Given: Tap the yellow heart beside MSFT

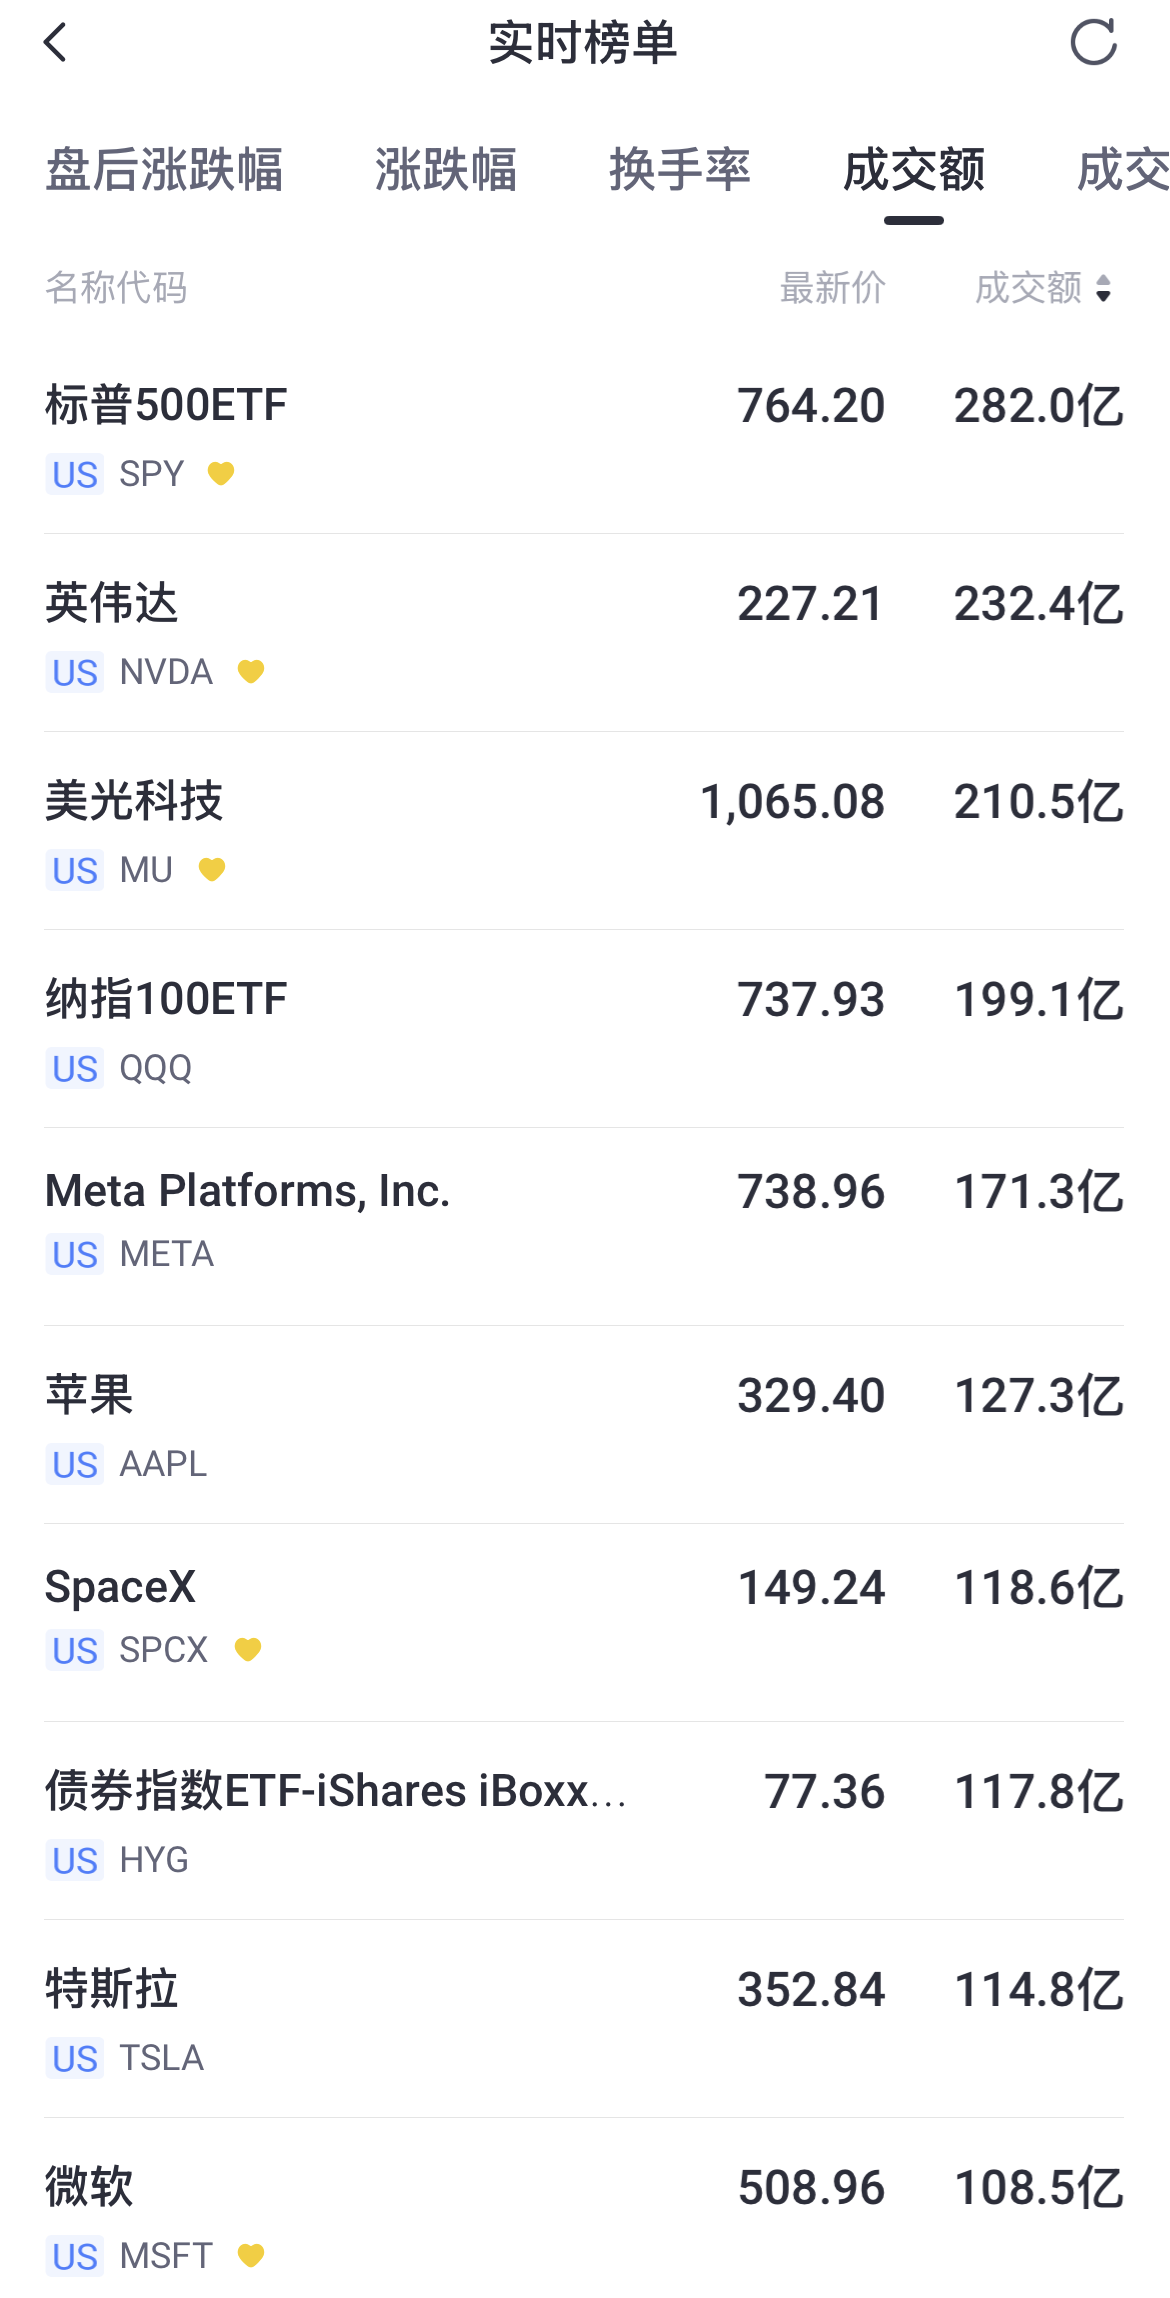Looking at the screenshot, I should 251,2255.
